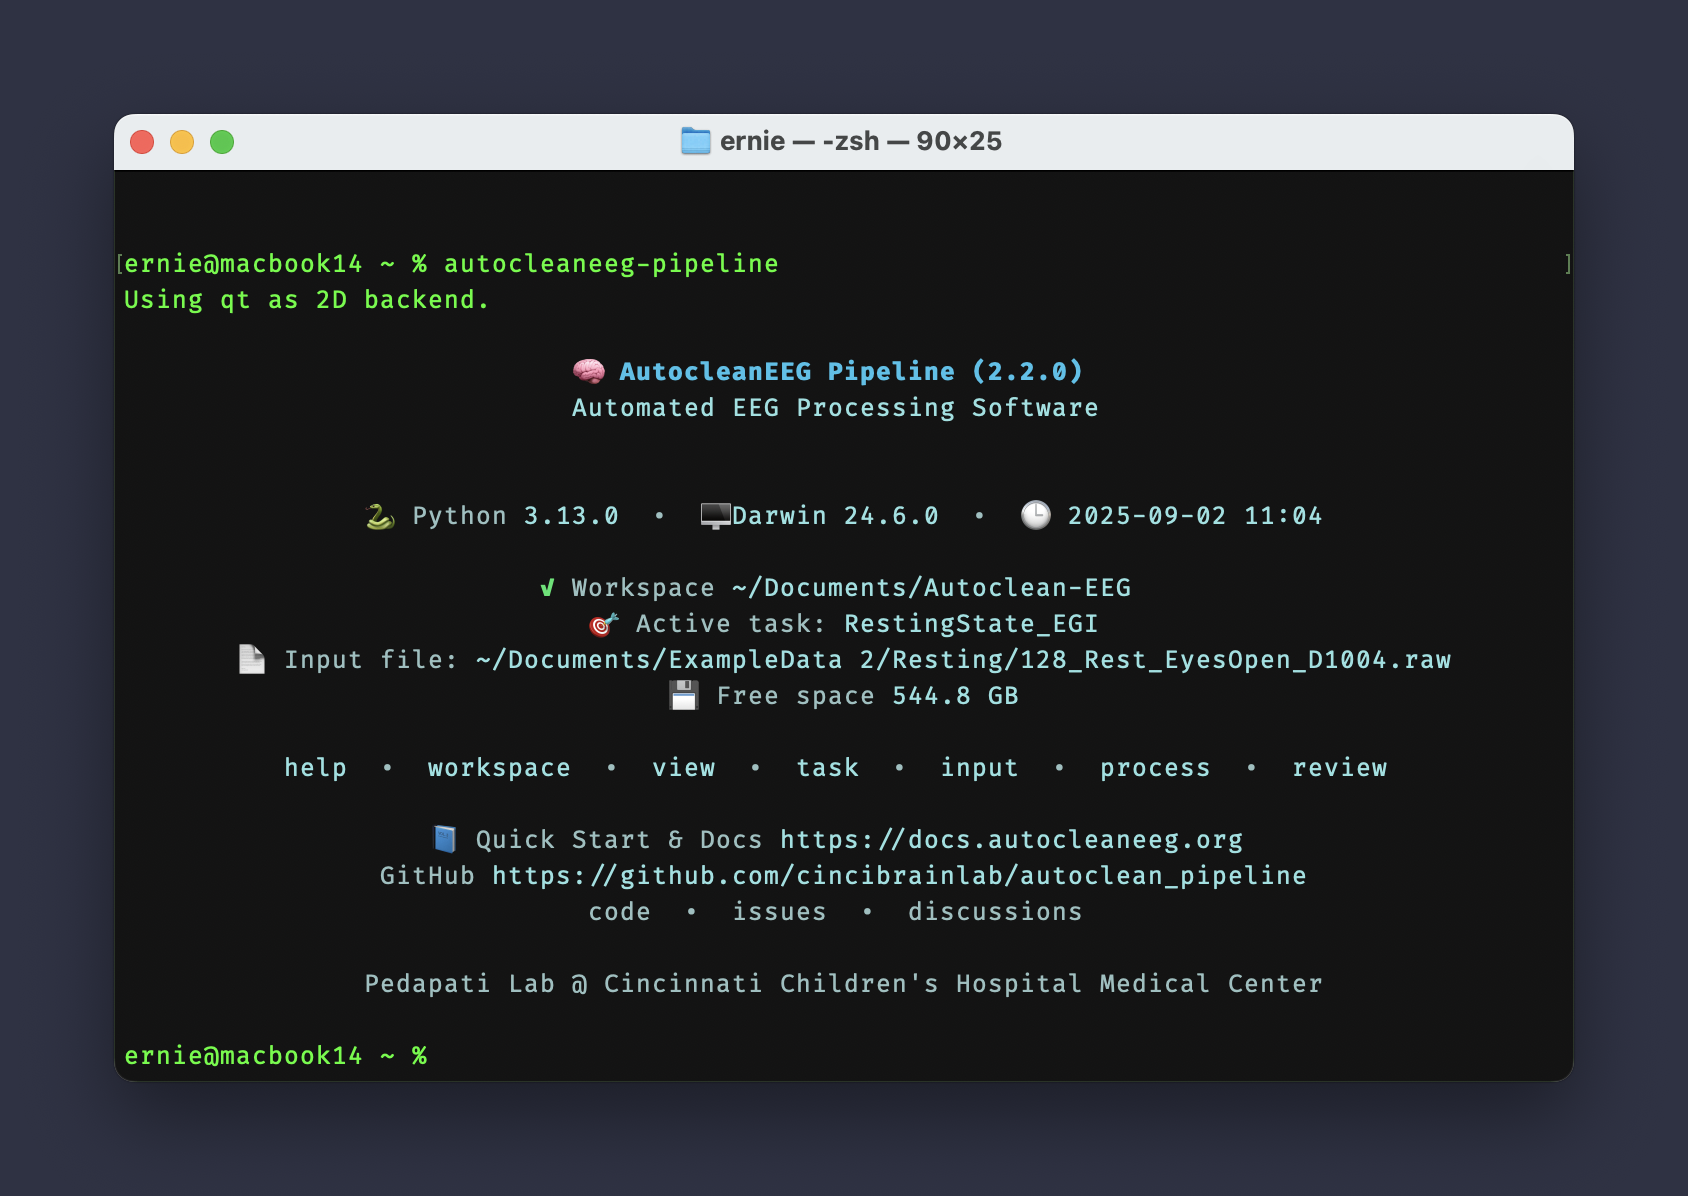Viewport: 1688px width, 1196px height.
Task: Select the 'view' command text
Action: pos(684,767)
